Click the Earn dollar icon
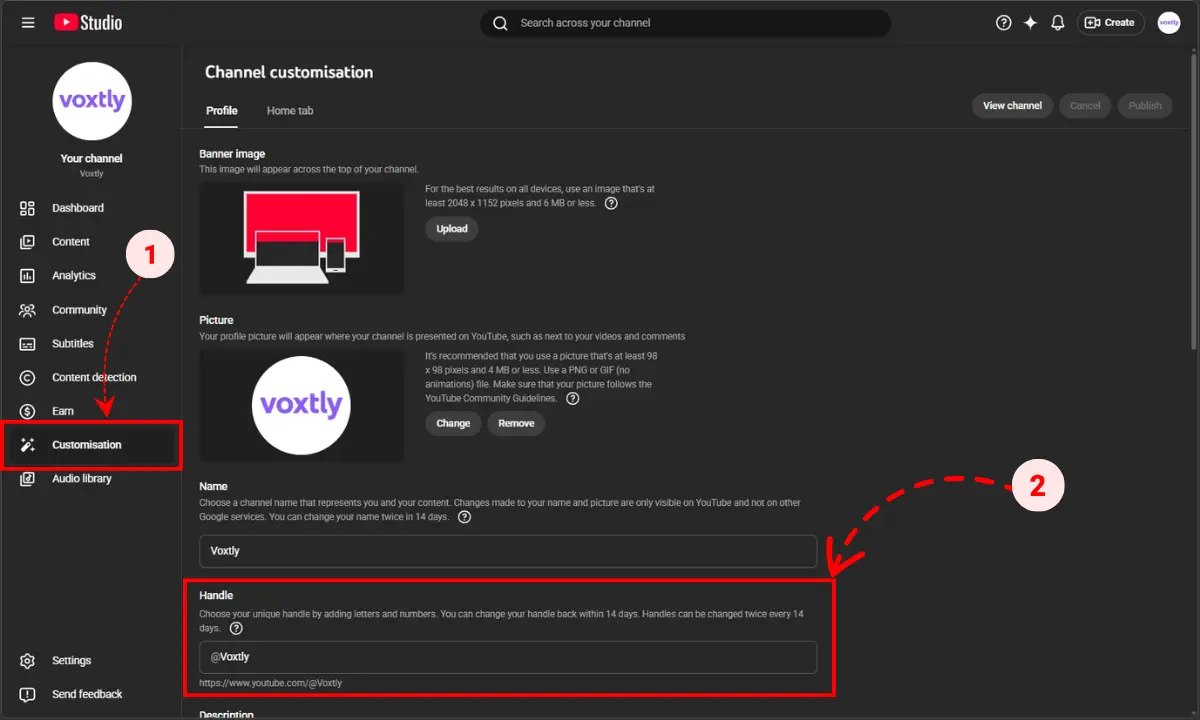 point(28,411)
